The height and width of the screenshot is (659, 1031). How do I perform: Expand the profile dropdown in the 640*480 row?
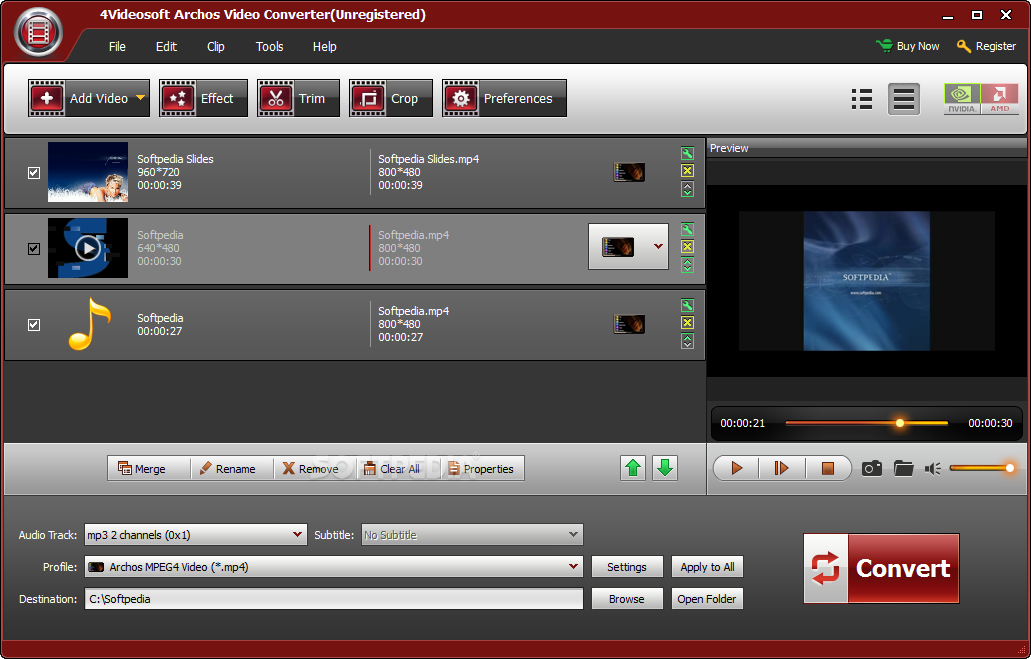pyautogui.click(x=658, y=247)
